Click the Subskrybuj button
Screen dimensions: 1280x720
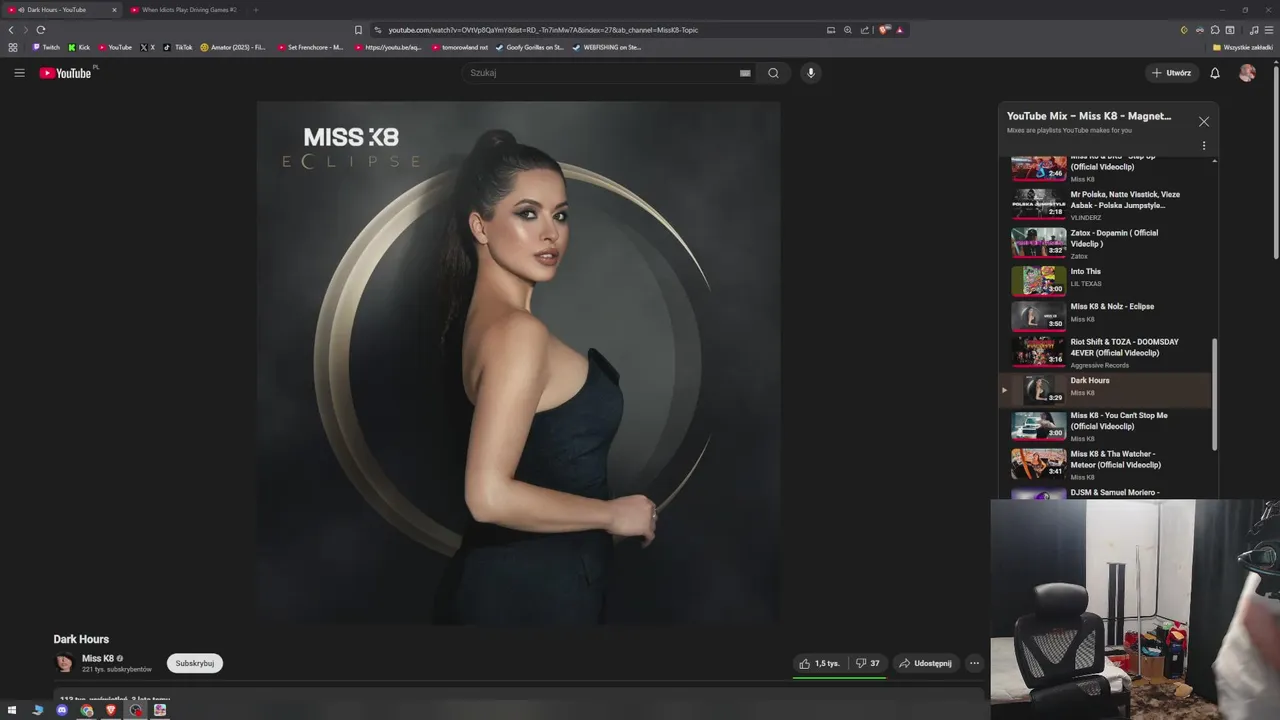click(195, 663)
